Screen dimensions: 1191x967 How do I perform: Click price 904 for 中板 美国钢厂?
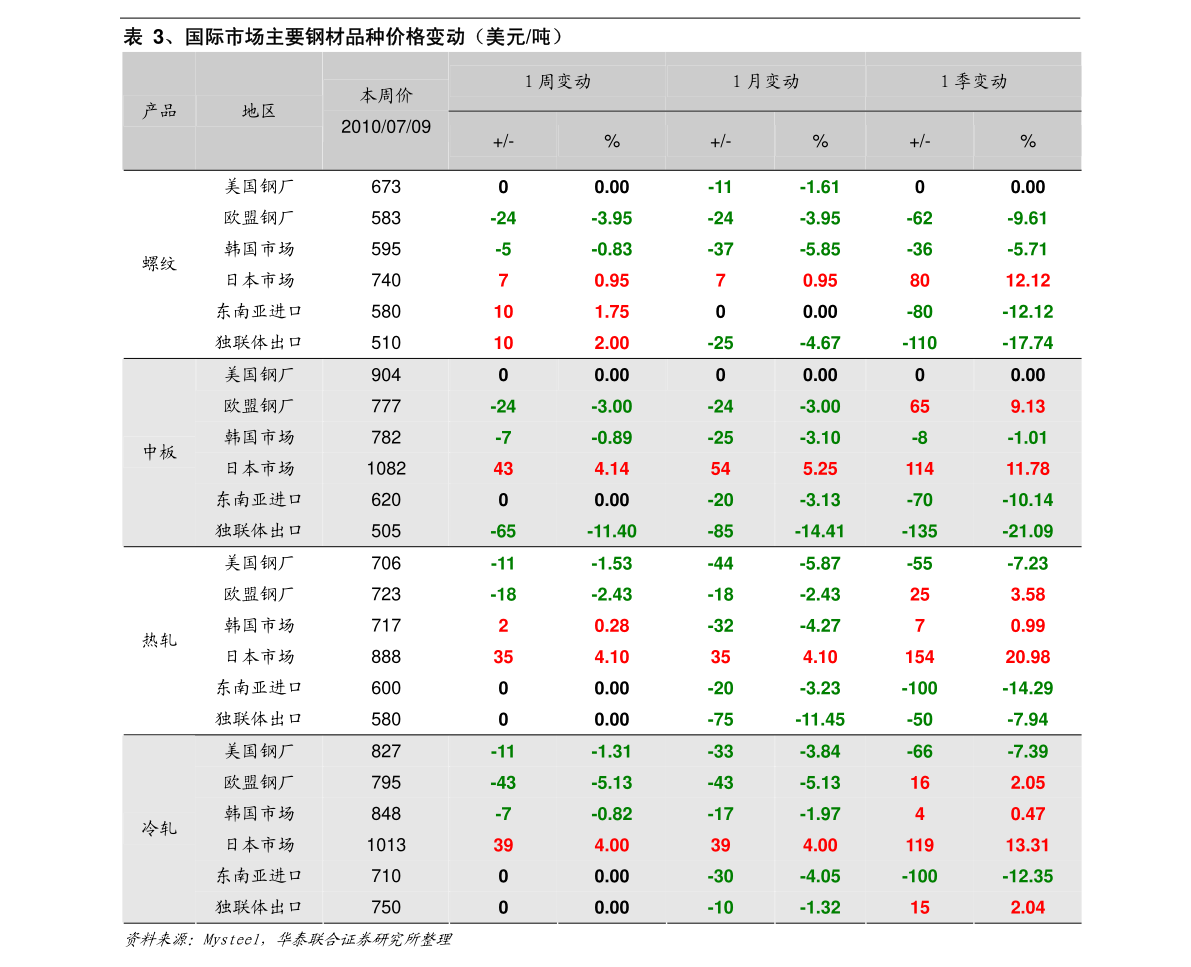click(x=386, y=375)
